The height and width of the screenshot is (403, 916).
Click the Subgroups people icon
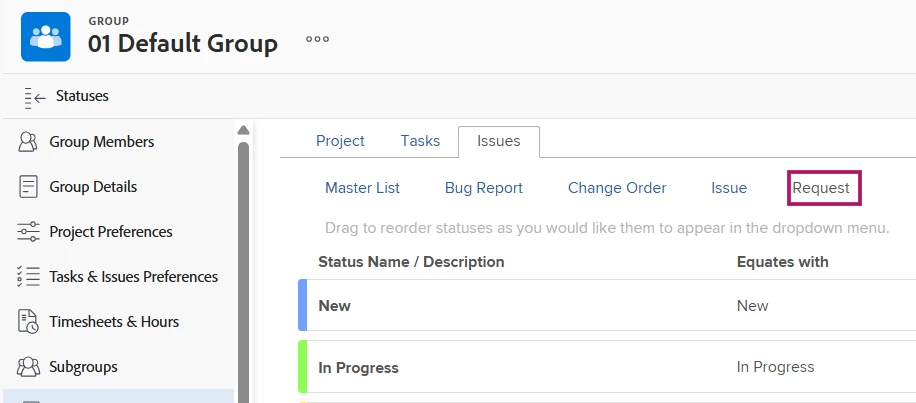coord(28,367)
